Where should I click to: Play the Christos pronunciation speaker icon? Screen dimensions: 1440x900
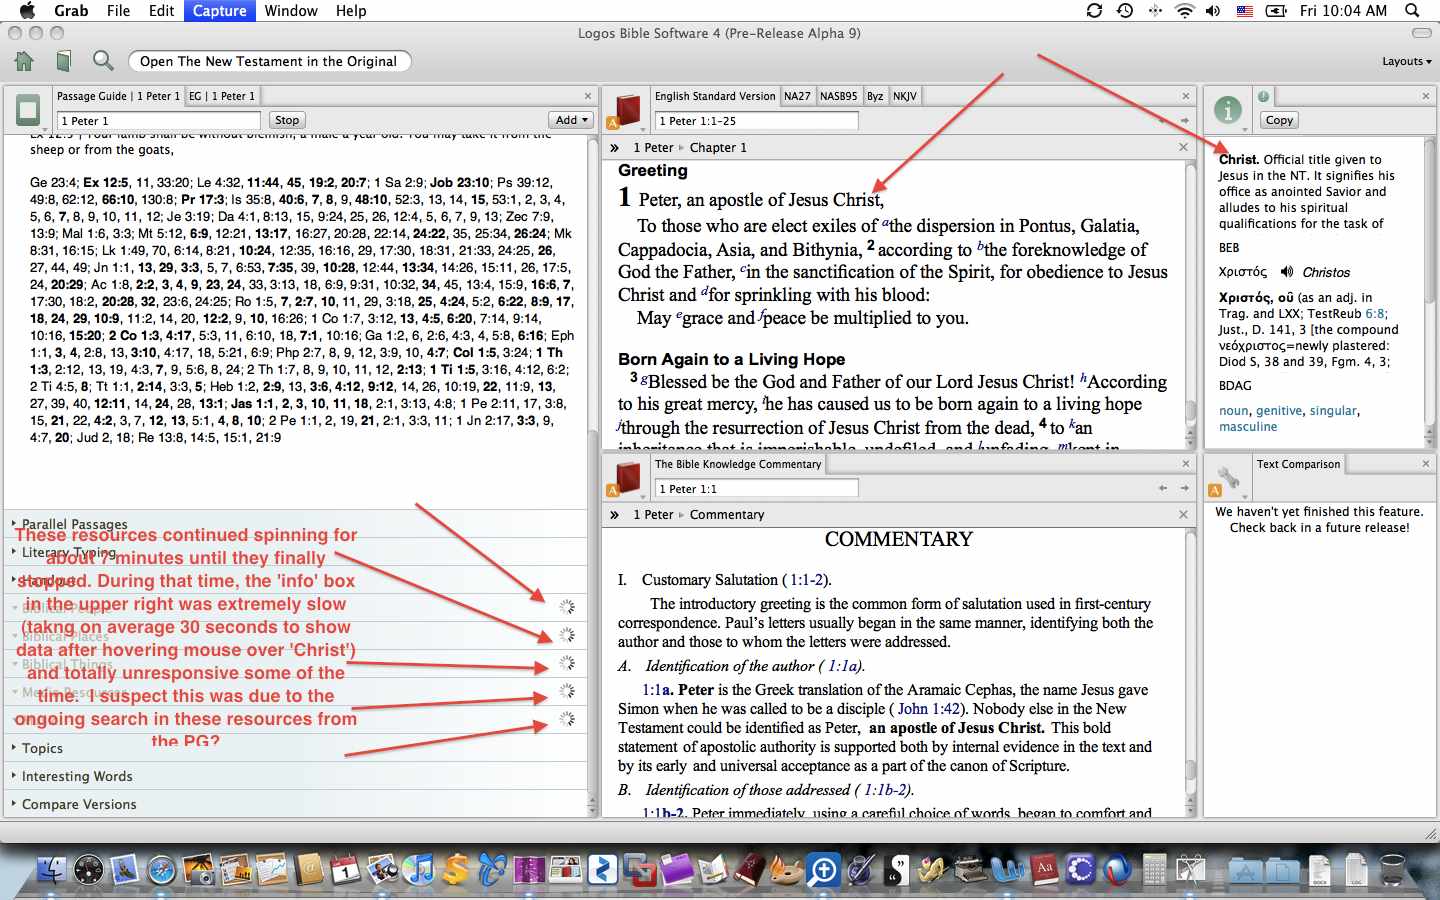coord(1287,271)
